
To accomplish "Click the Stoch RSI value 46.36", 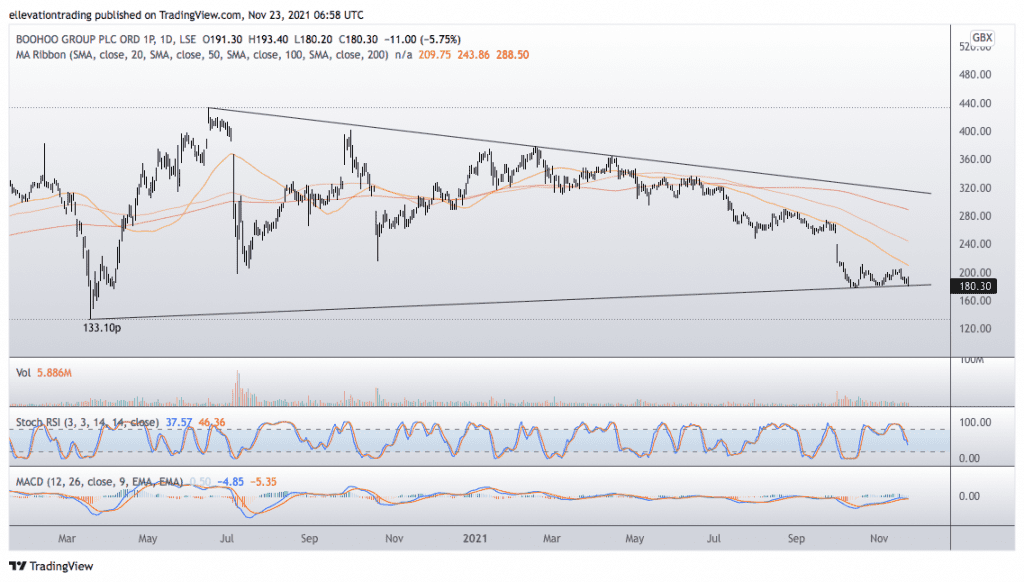I will pos(212,423).
